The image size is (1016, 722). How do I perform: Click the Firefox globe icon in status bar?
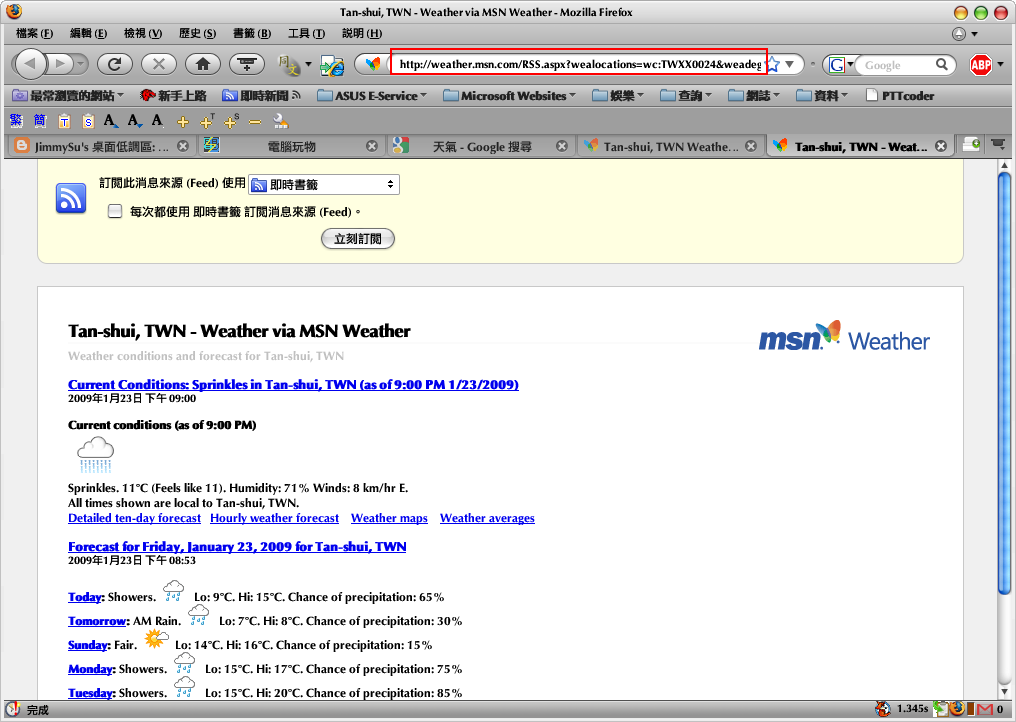958,708
